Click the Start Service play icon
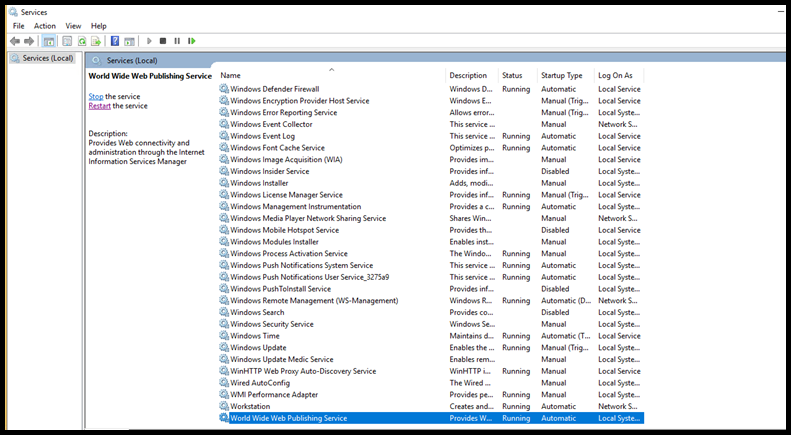Viewport: 791px width, 435px height. click(x=149, y=41)
